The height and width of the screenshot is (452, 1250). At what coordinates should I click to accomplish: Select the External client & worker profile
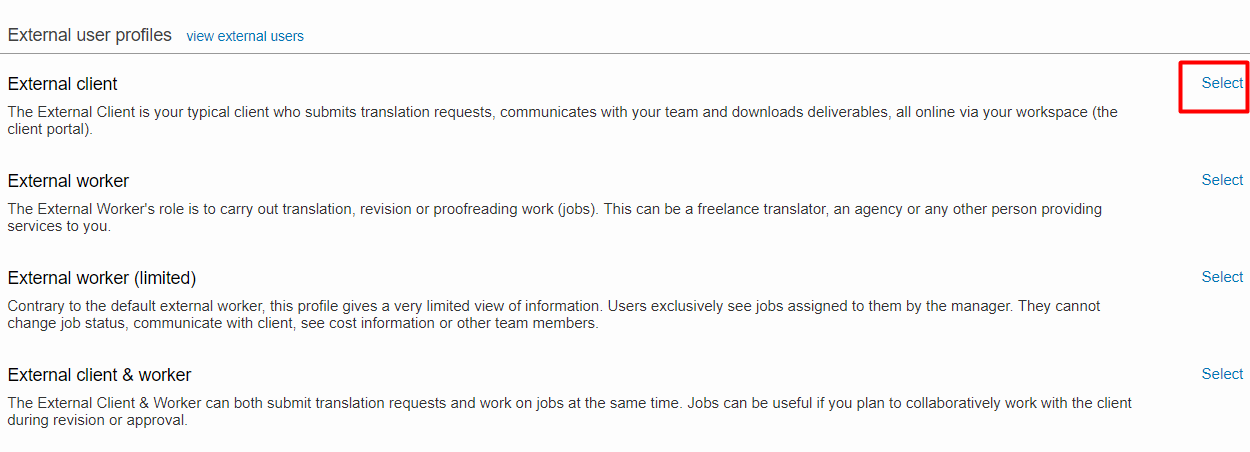tap(1222, 374)
